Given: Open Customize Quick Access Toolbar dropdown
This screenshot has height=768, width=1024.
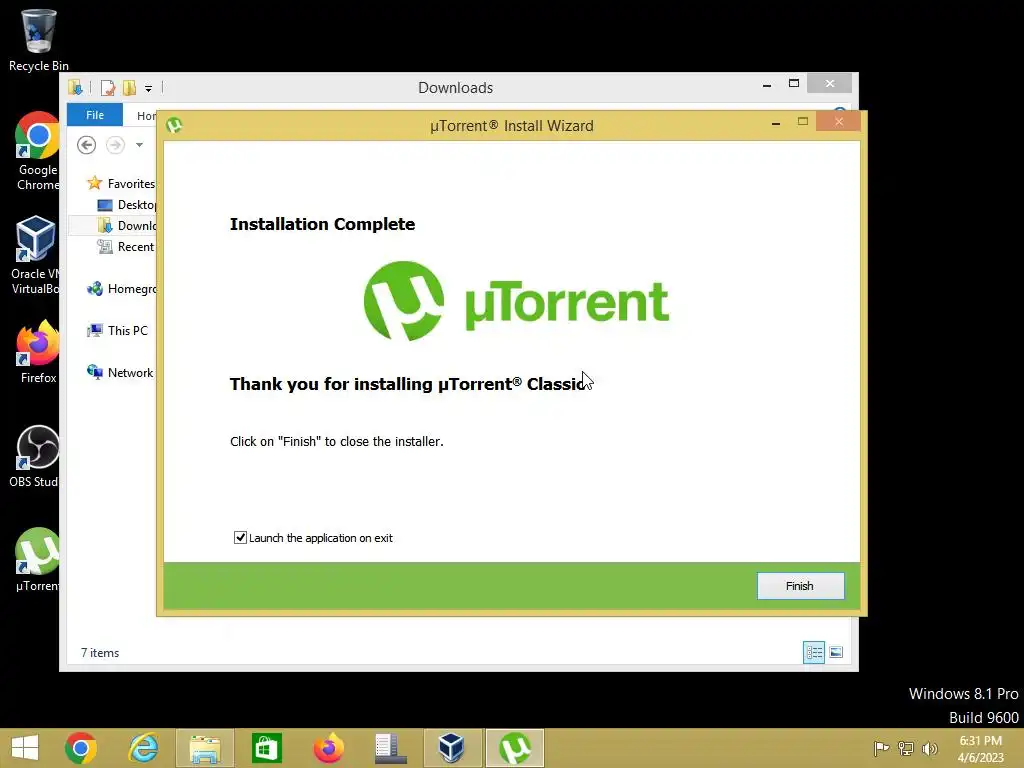Looking at the screenshot, I should tap(148, 88).
